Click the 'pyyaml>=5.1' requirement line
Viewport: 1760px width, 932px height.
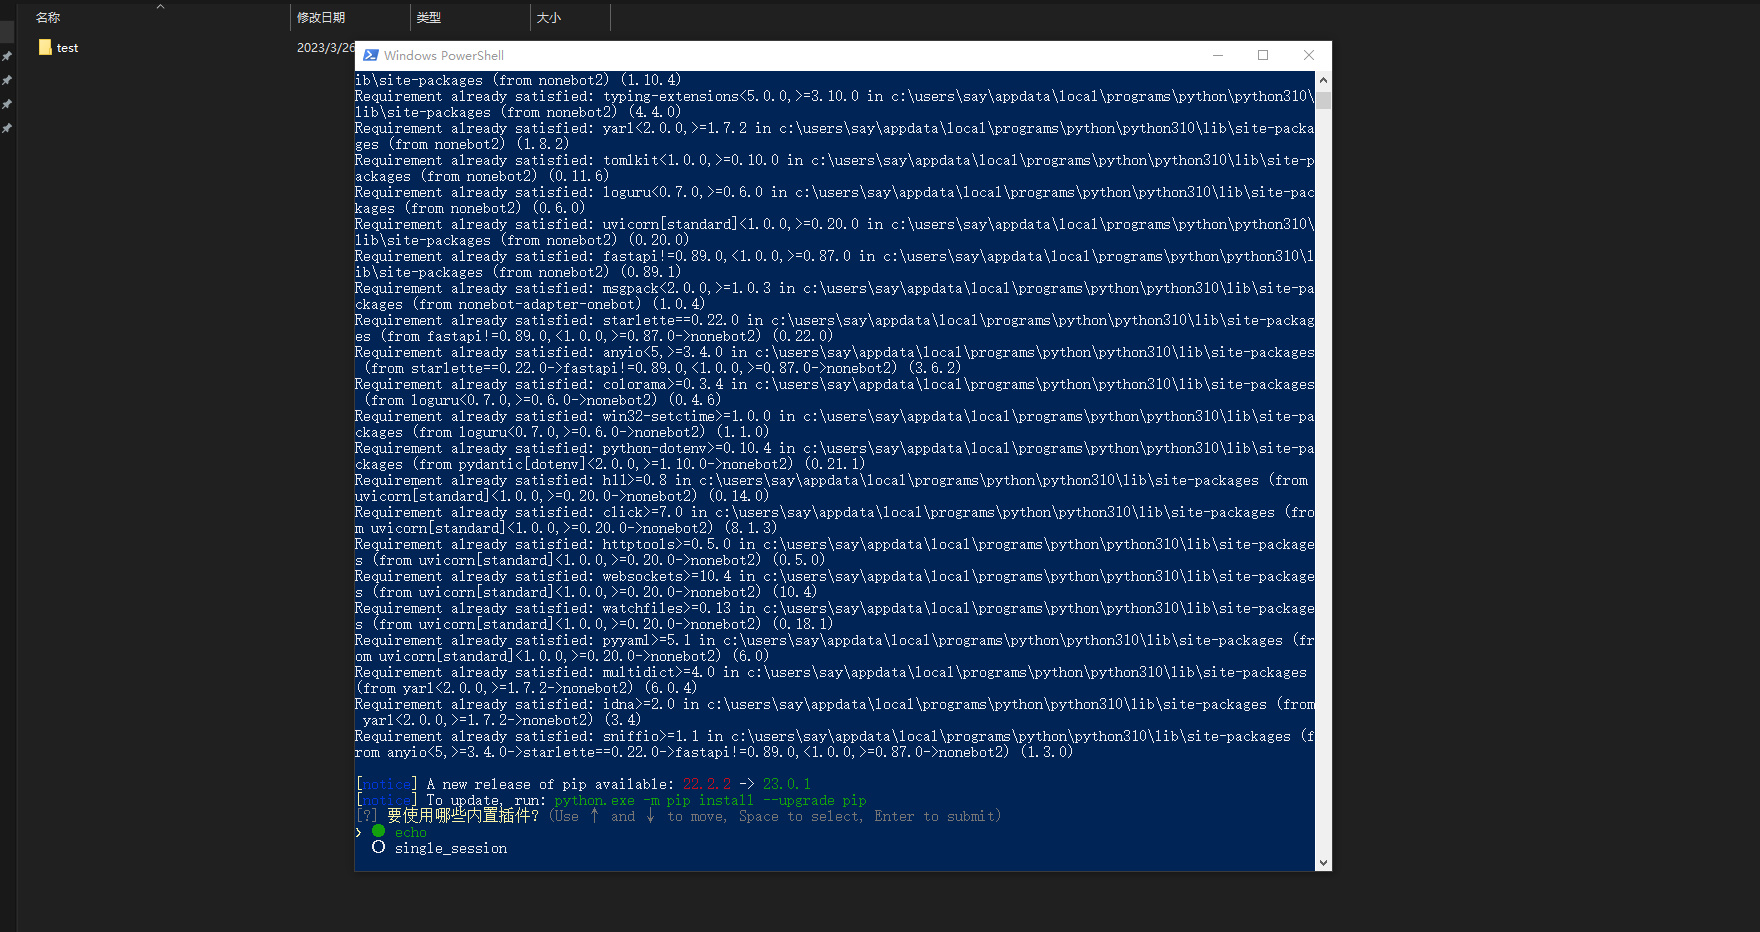click(834, 648)
